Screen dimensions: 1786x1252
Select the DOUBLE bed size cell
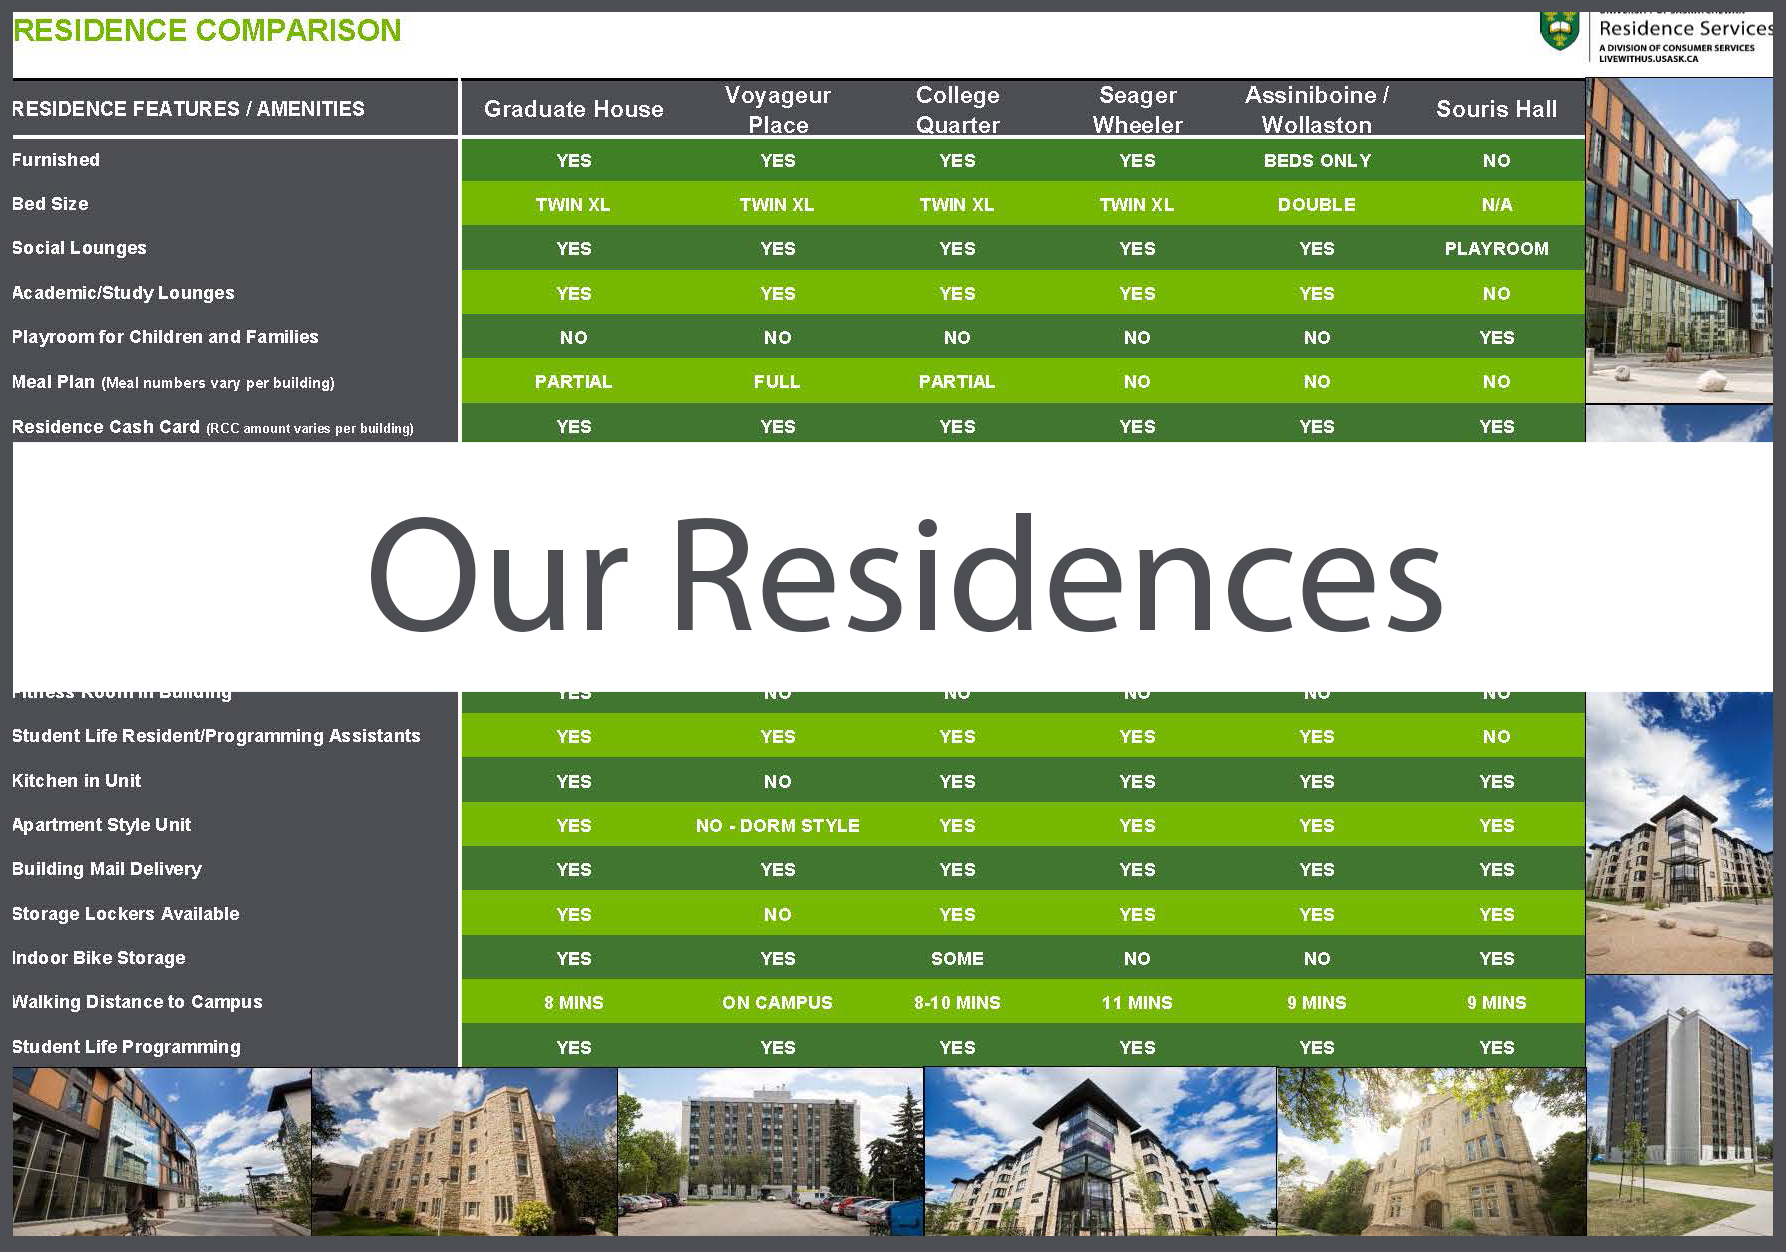1316,204
